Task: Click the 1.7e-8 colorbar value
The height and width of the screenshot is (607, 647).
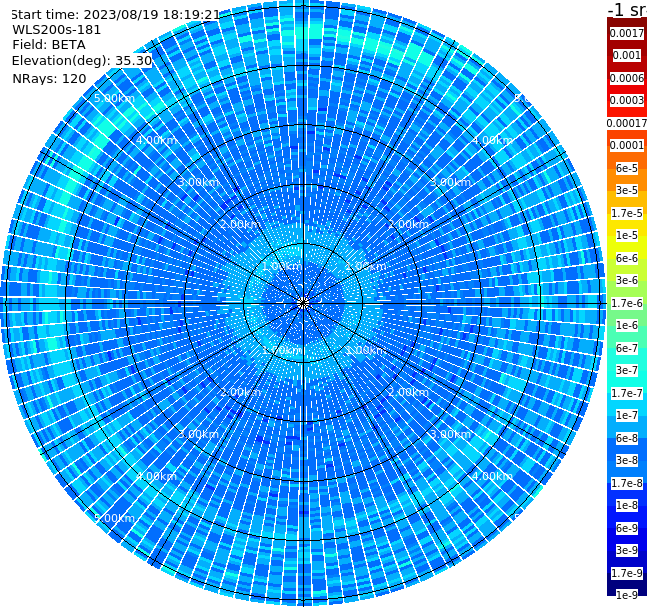Action: coord(627,483)
